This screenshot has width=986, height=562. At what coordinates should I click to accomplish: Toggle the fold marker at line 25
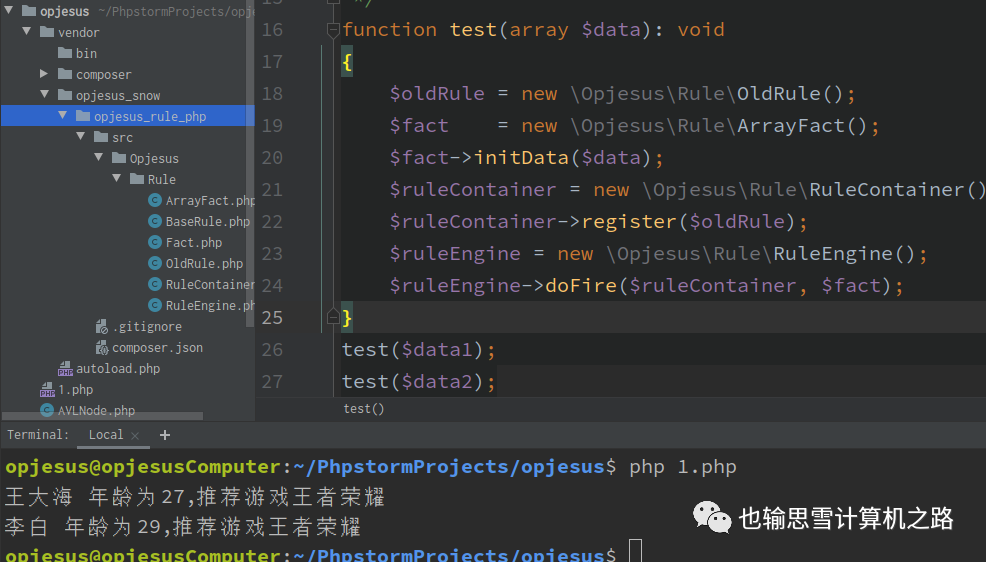point(333,318)
